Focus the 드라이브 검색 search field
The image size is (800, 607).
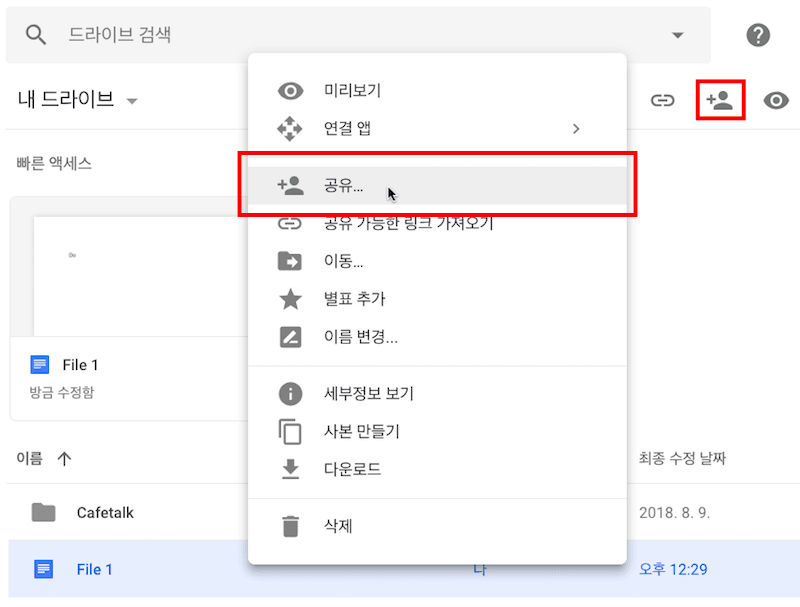[x=357, y=35]
